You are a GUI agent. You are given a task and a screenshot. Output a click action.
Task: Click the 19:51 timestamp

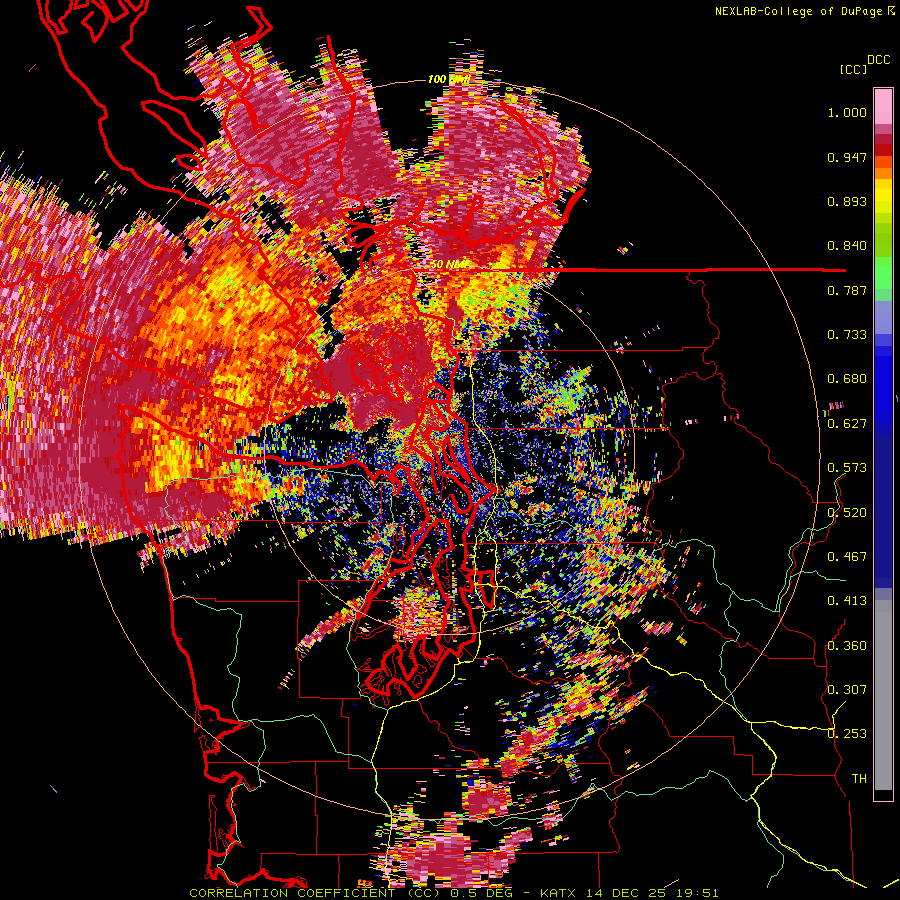point(696,893)
